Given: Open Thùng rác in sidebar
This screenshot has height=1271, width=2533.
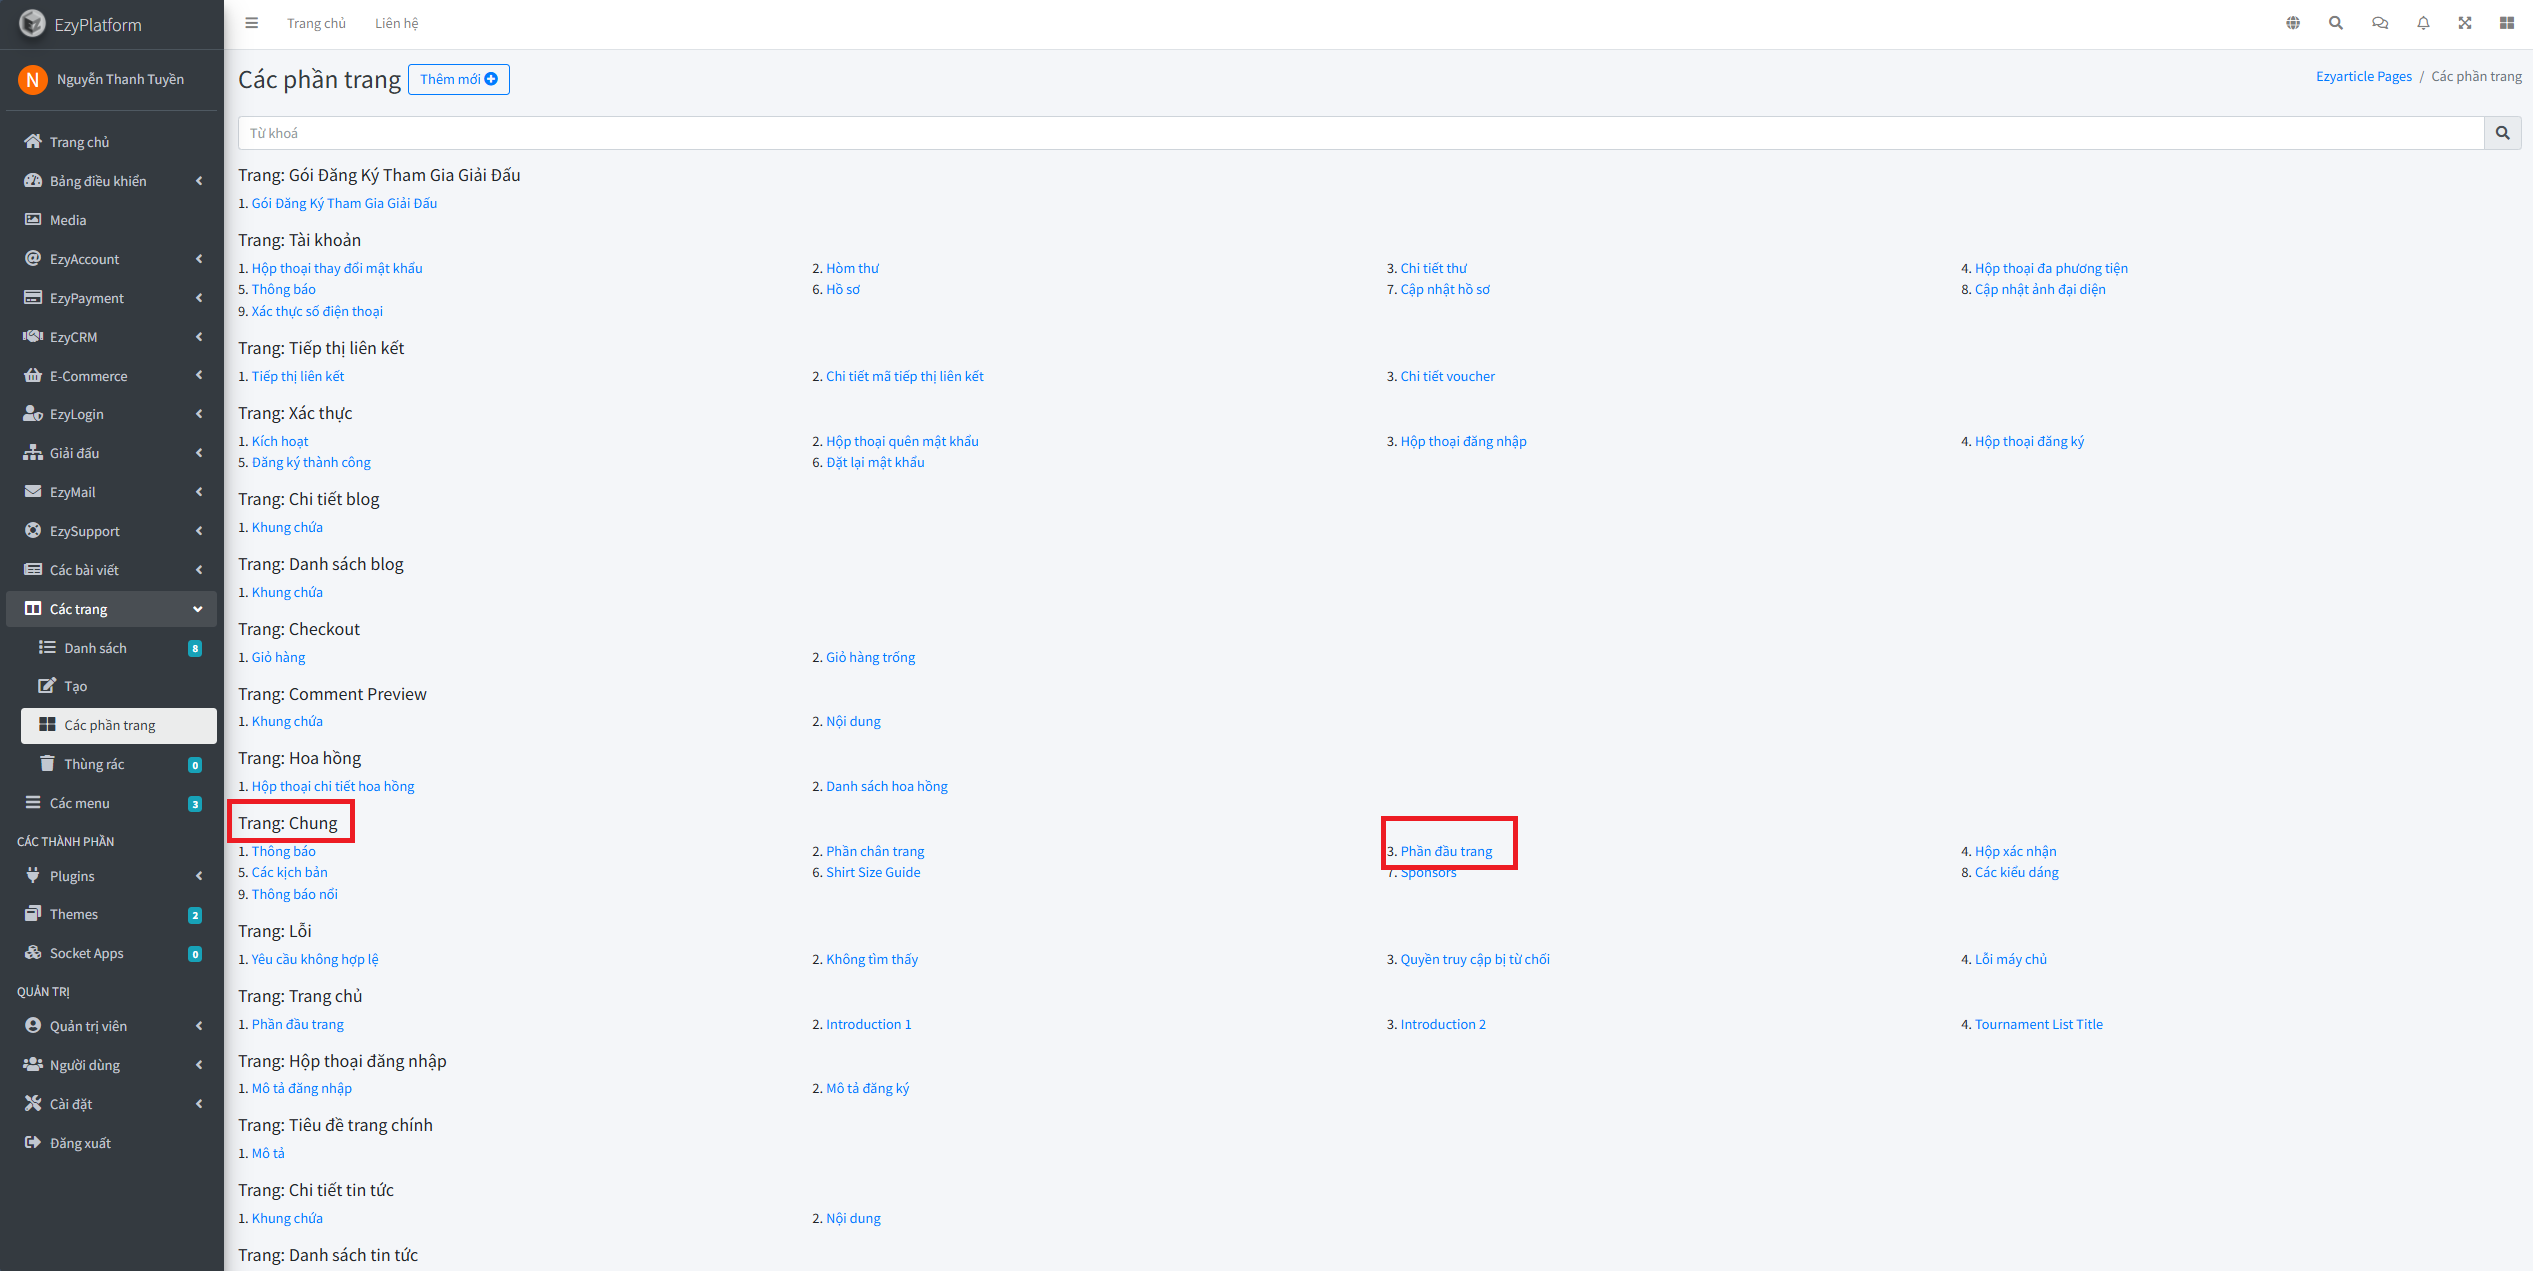Looking at the screenshot, I should click(x=95, y=764).
